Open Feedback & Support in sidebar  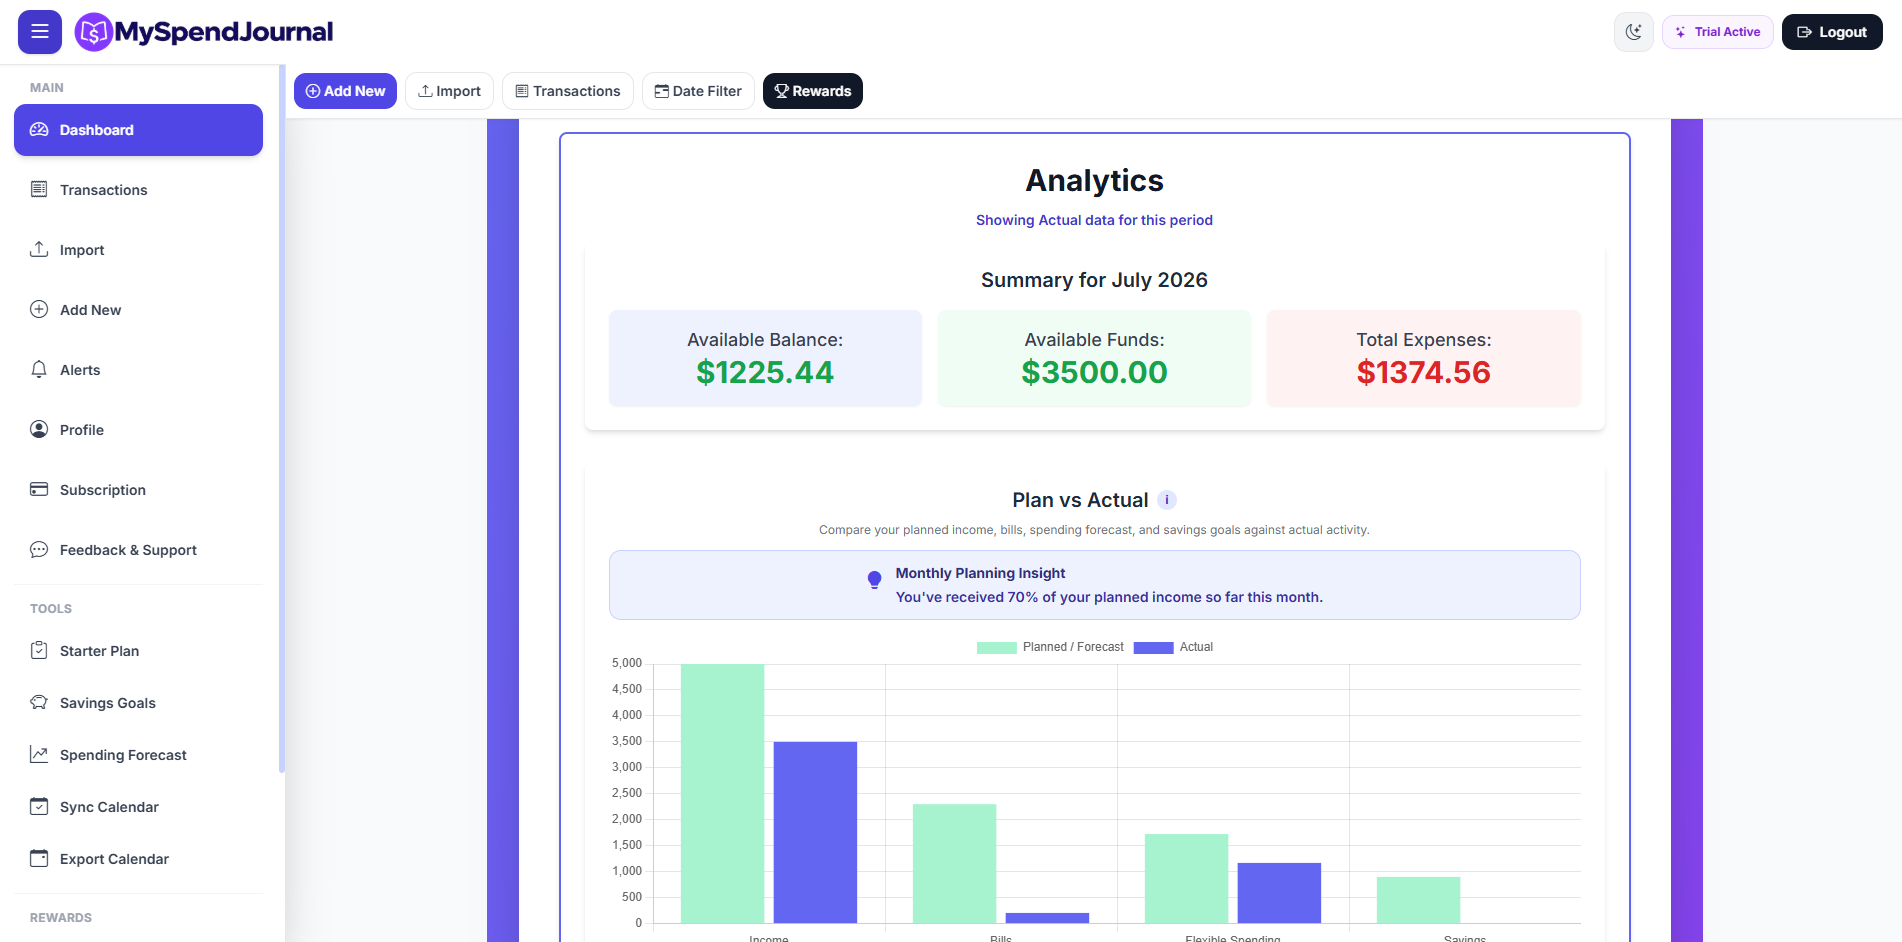pyautogui.click(x=138, y=550)
